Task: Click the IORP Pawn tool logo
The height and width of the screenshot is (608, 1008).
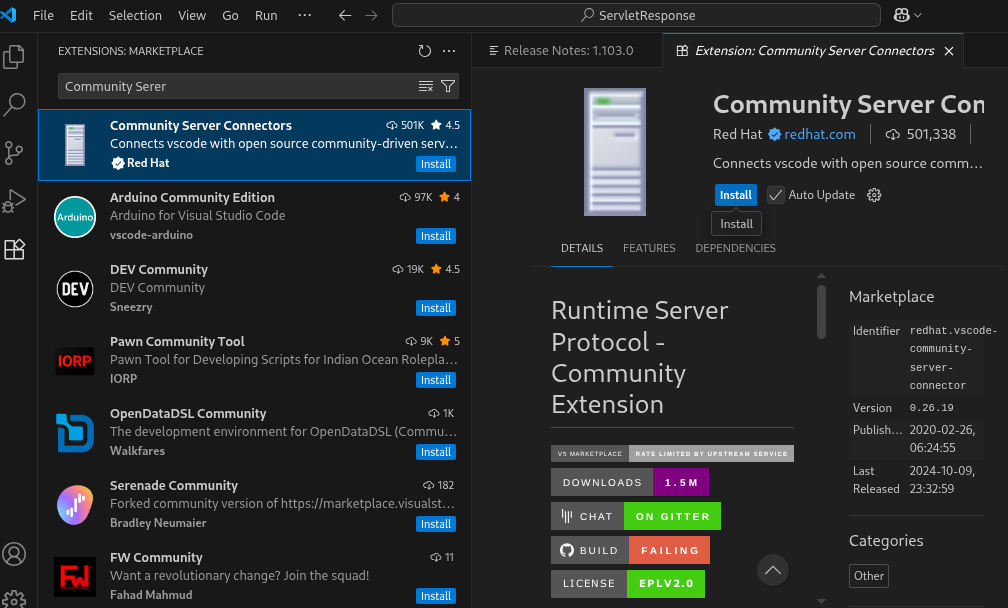Action: (75, 361)
